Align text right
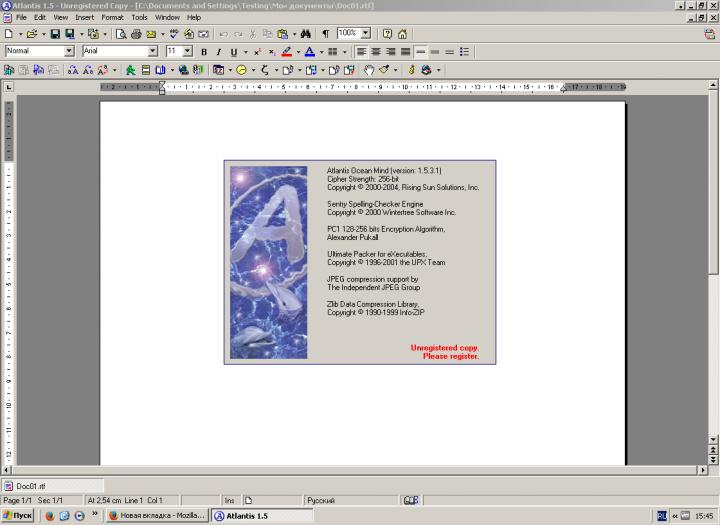 tap(391, 52)
